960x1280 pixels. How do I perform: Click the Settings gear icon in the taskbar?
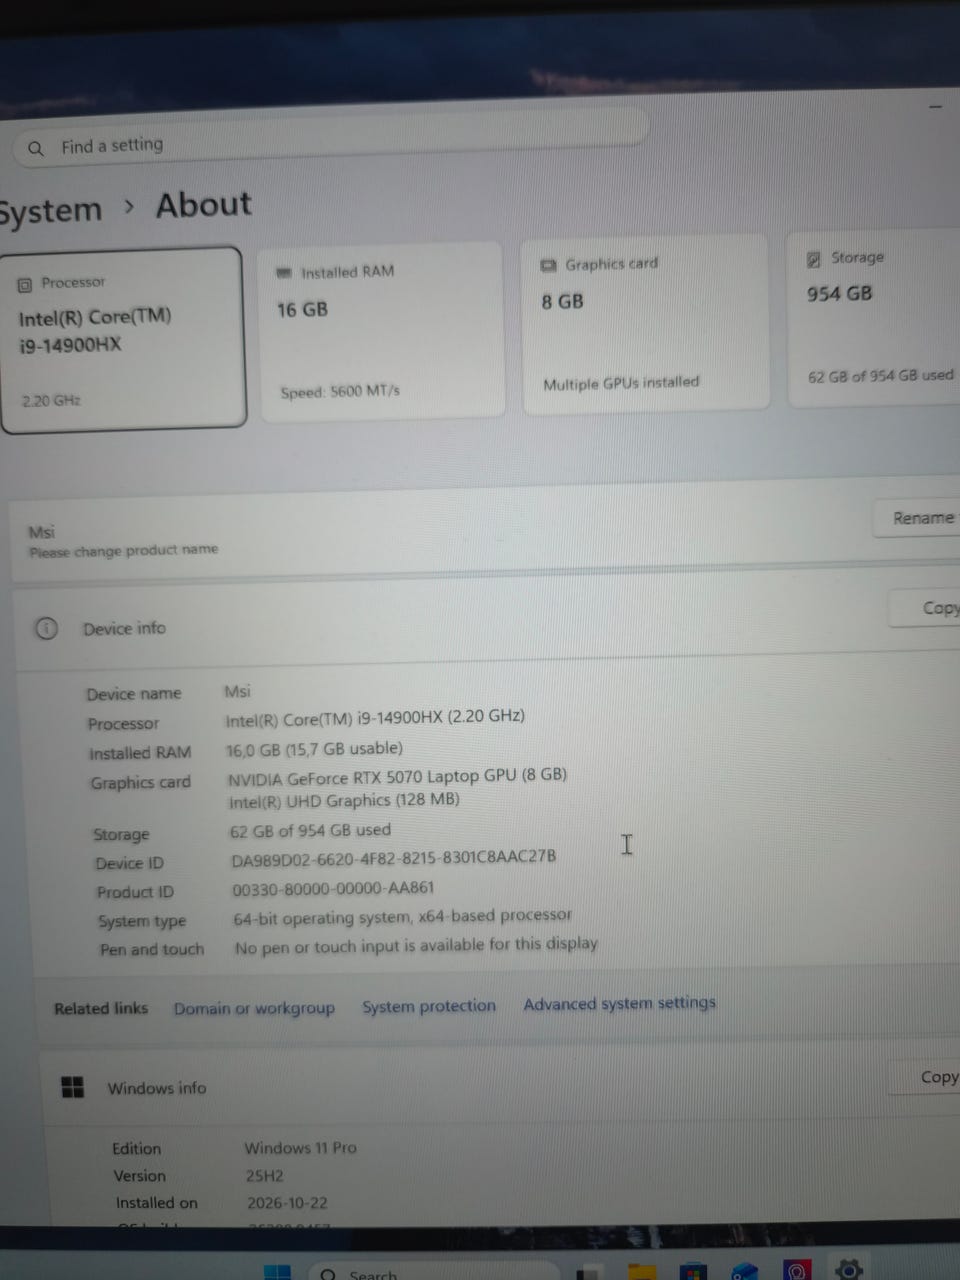849,1270
